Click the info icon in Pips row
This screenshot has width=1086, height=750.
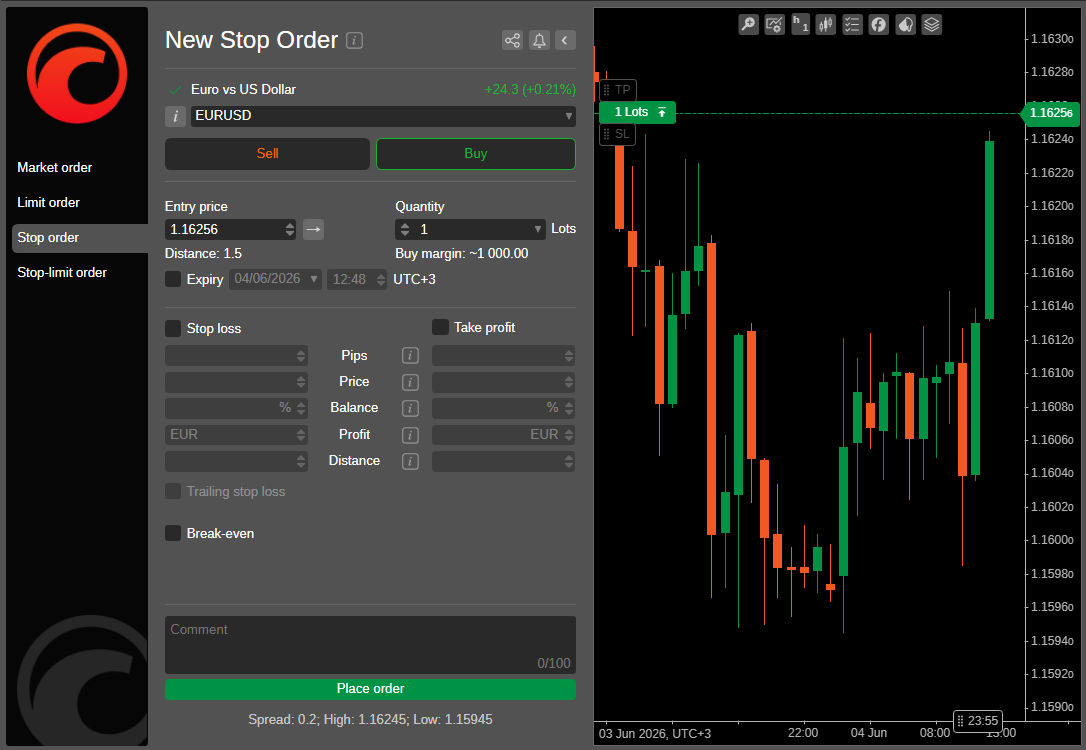tap(410, 355)
